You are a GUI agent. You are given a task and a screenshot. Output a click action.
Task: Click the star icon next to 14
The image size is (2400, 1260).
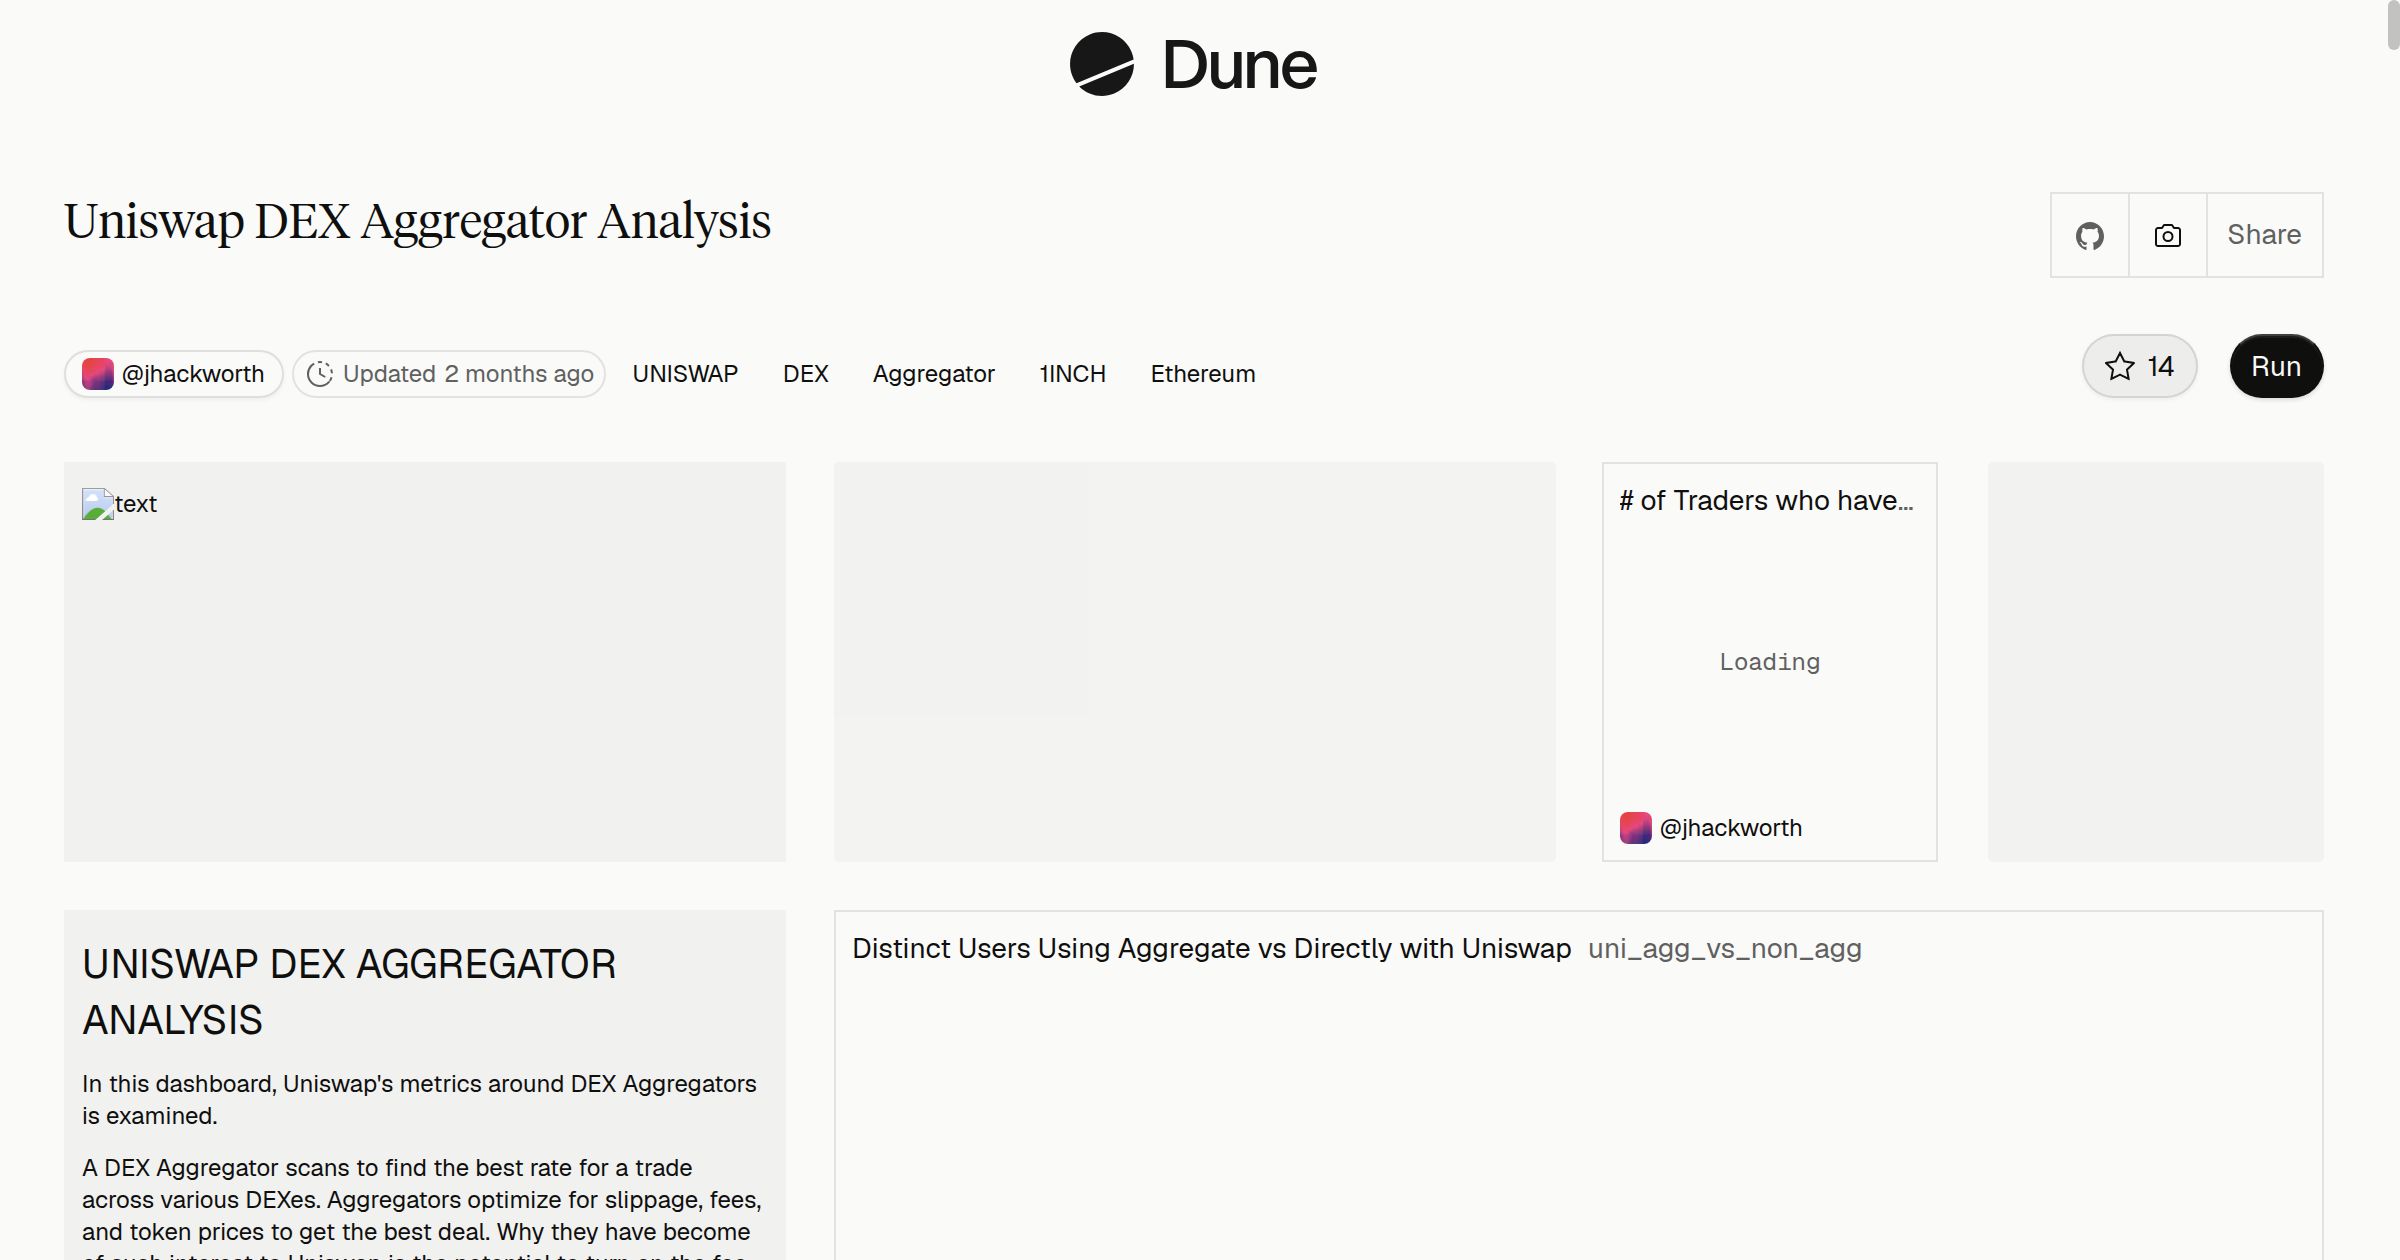tap(2119, 366)
